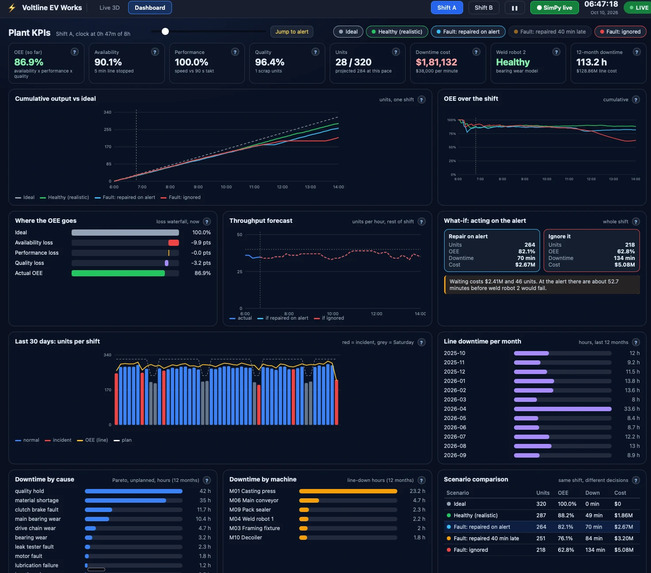Open help icon on 12-month downtime card
Viewport: 651px width, 573px height.
coord(636,52)
